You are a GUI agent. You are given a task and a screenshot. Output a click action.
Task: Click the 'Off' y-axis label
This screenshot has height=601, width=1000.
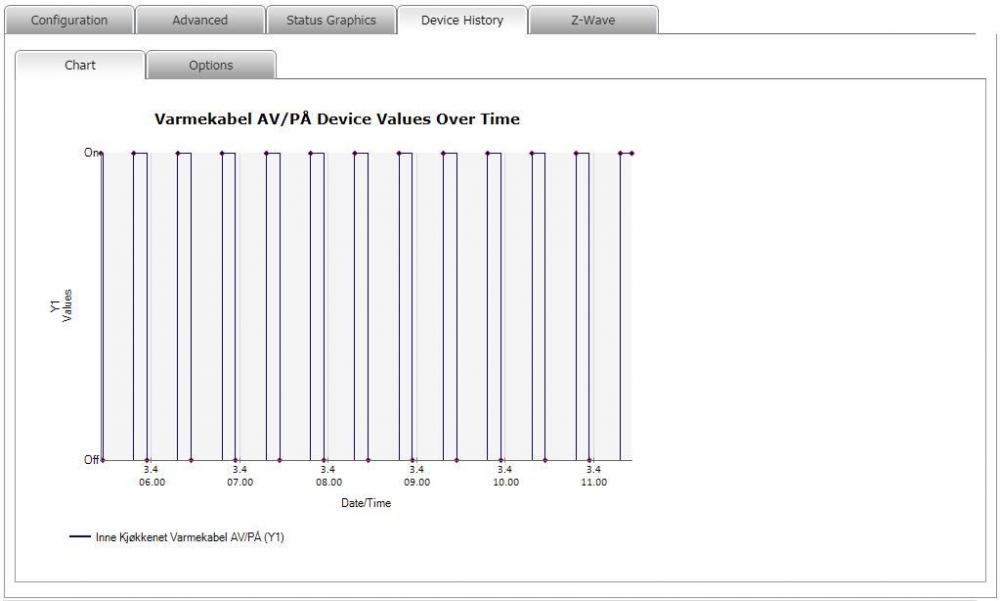tap(92, 459)
